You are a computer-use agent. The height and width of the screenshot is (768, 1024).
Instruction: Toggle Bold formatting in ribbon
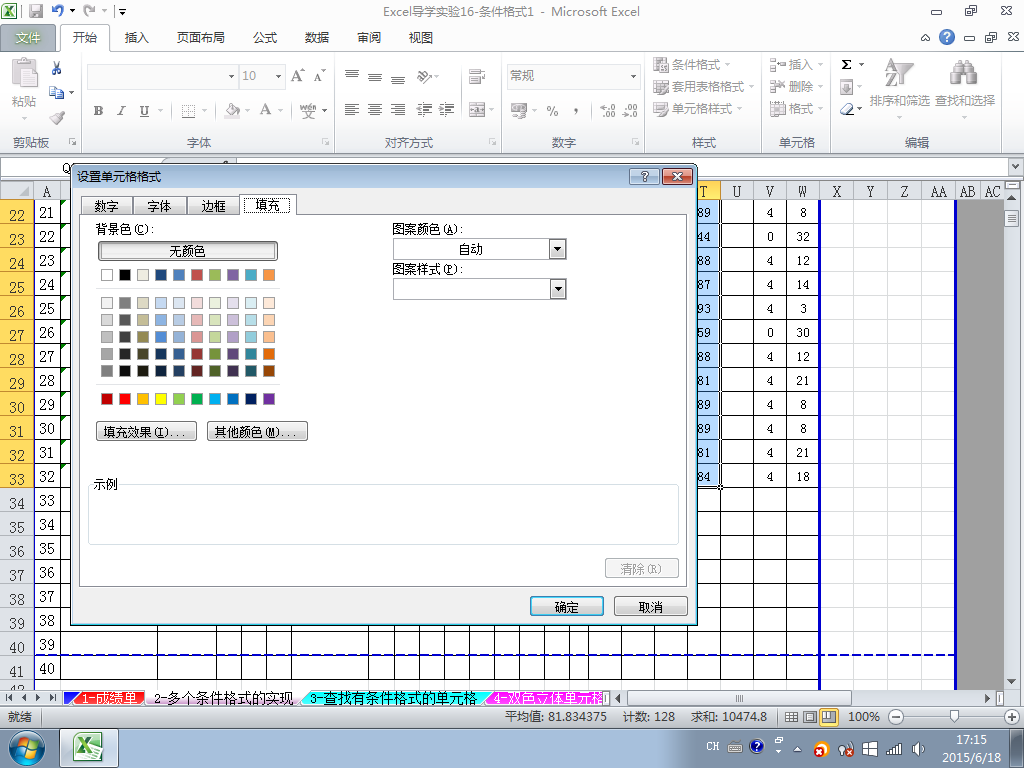coord(99,110)
